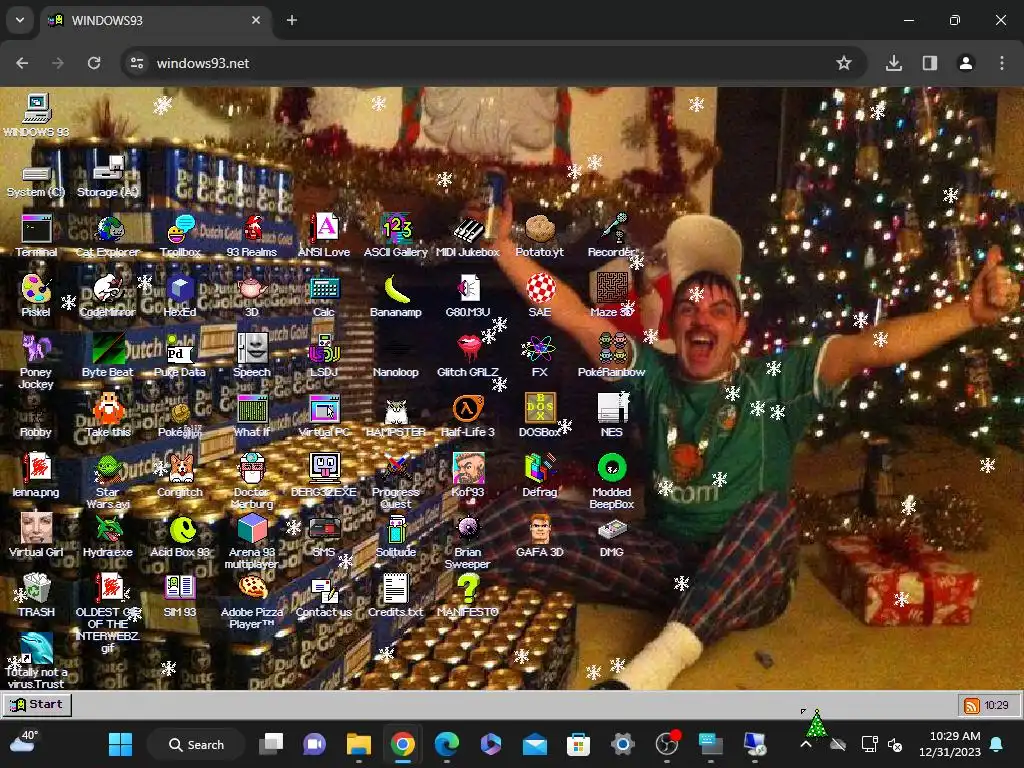This screenshot has width=1024, height=768.
Task: Open the 93 Realms icon
Action: [x=252, y=236]
